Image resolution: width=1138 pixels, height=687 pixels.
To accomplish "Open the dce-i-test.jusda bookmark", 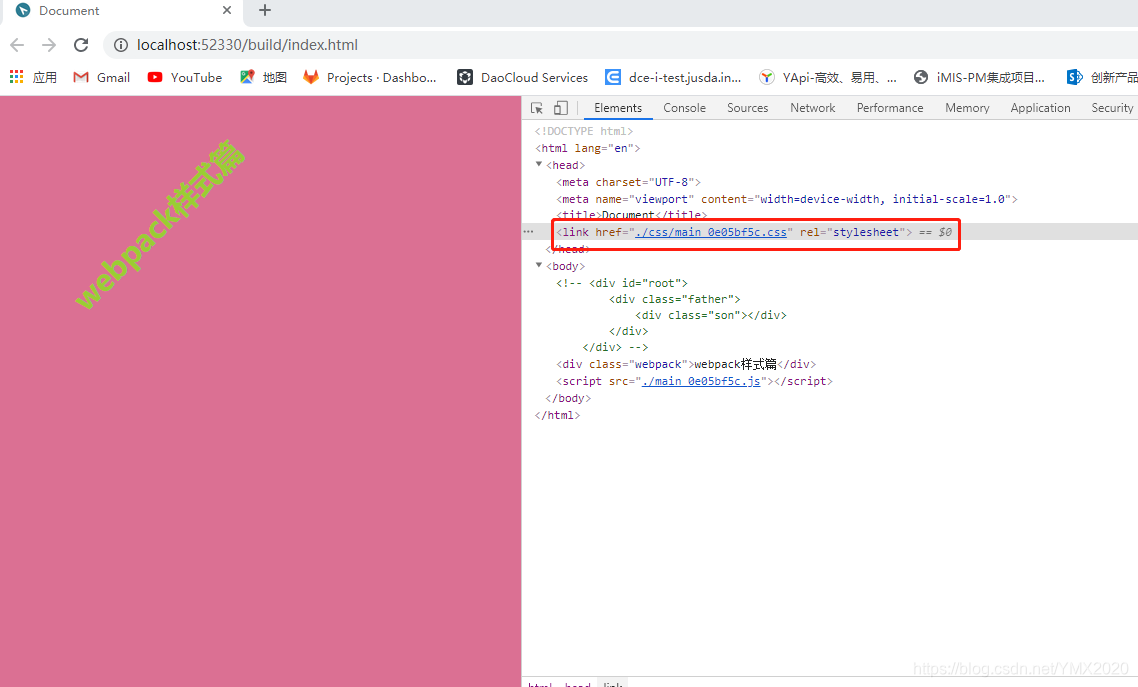I will (x=673, y=77).
